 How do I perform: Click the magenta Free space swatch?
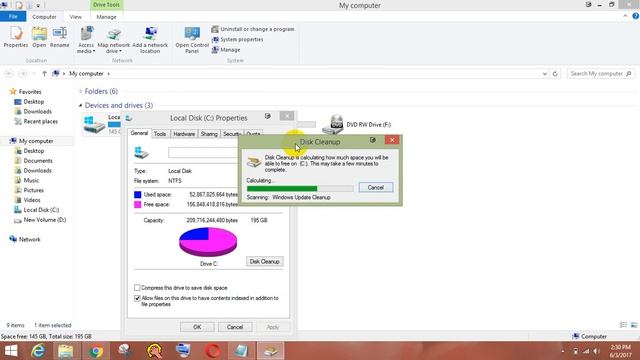138,204
